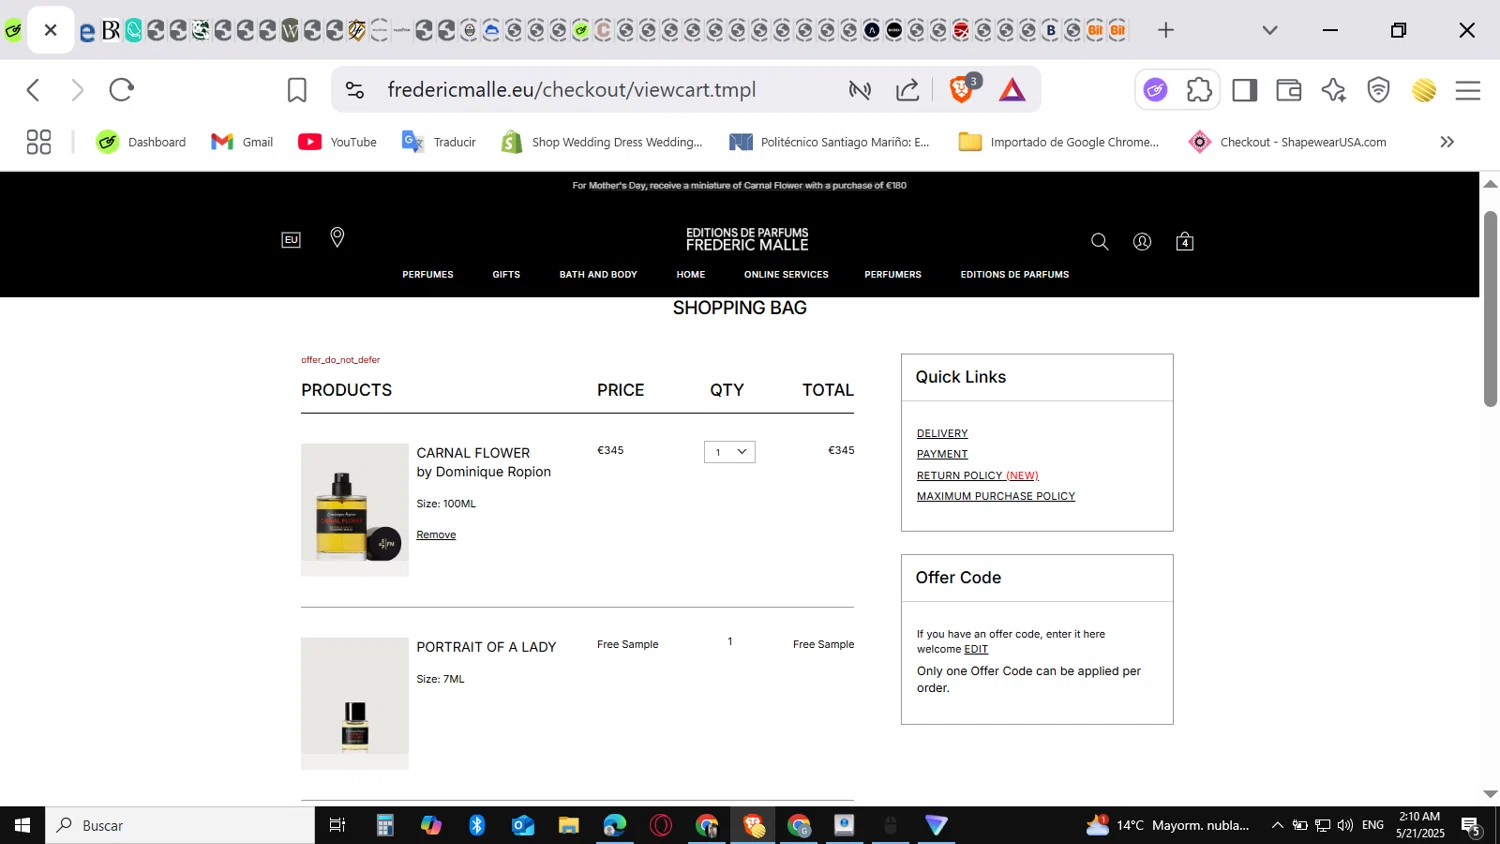Click EDIT next to welcome offer code
The width and height of the screenshot is (1500, 844).
(x=976, y=649)
